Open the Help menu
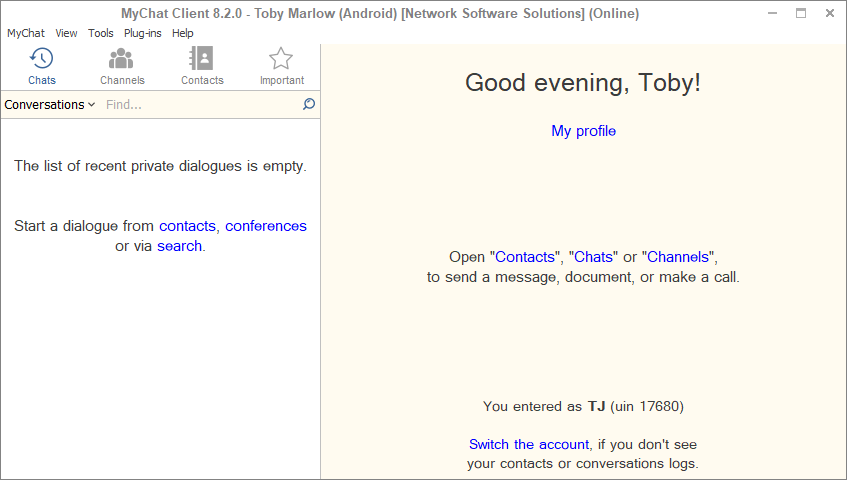This screenshot has height=480, width=847. (x=183, y=33)
